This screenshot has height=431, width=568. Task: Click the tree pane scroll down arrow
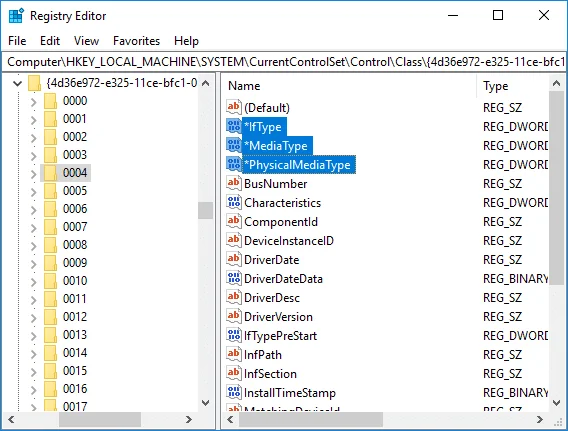[x=205, y=403]
